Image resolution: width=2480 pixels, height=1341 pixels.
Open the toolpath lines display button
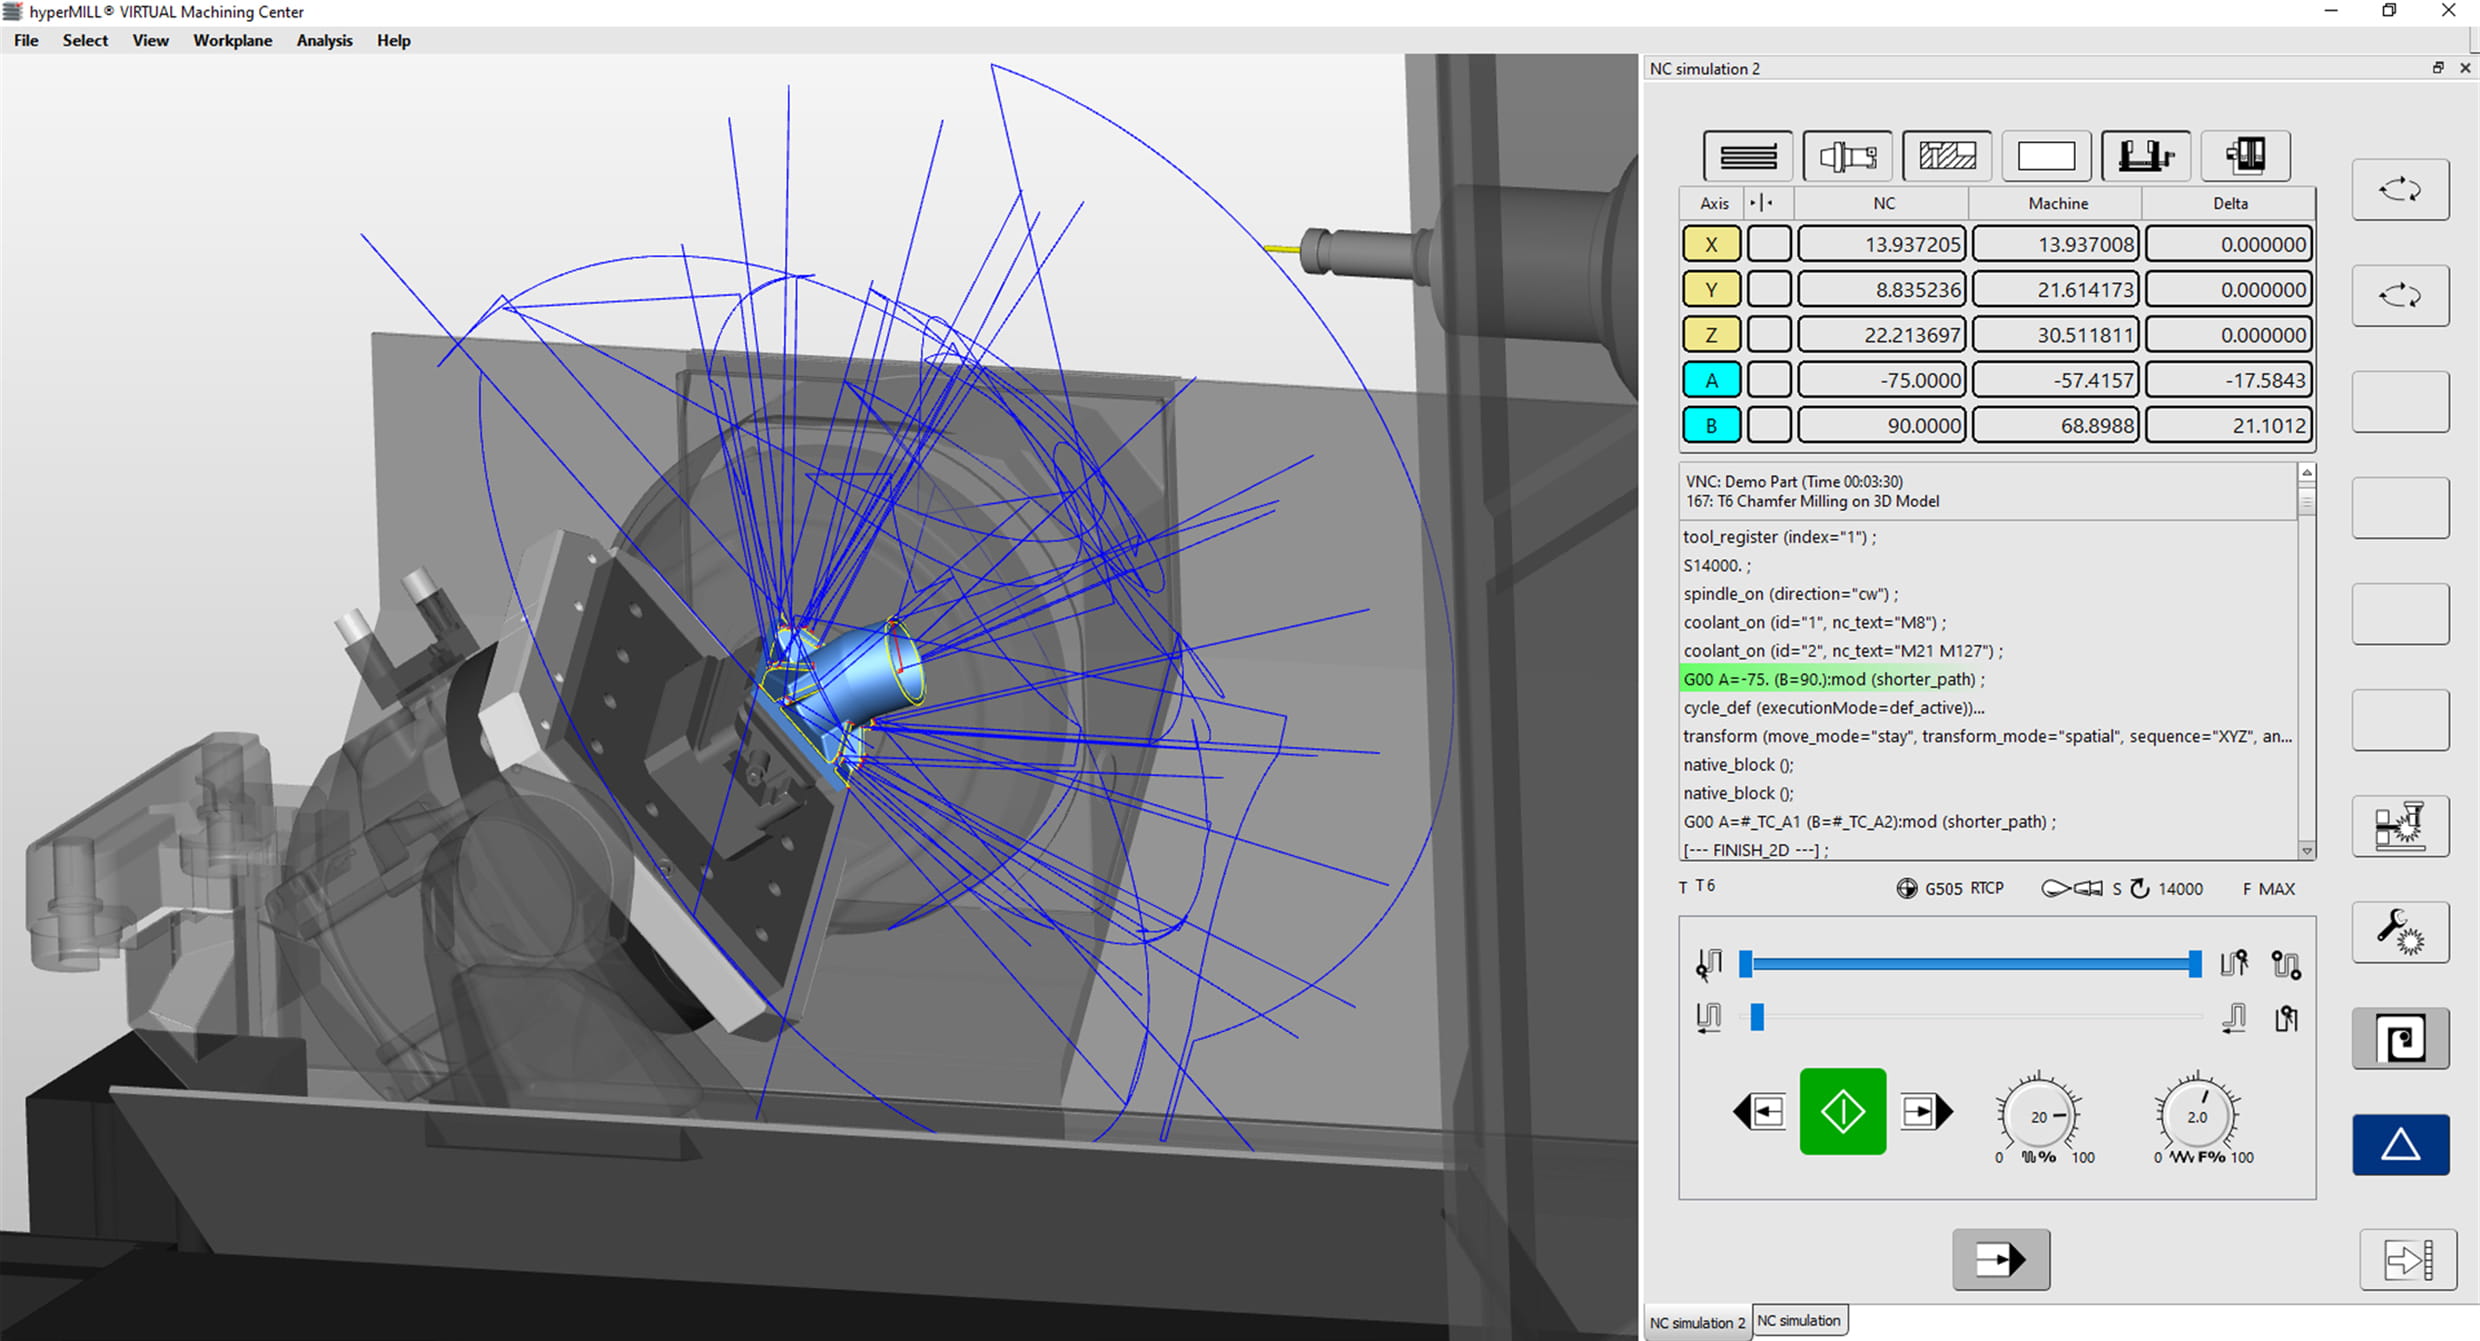(1747, 156)
